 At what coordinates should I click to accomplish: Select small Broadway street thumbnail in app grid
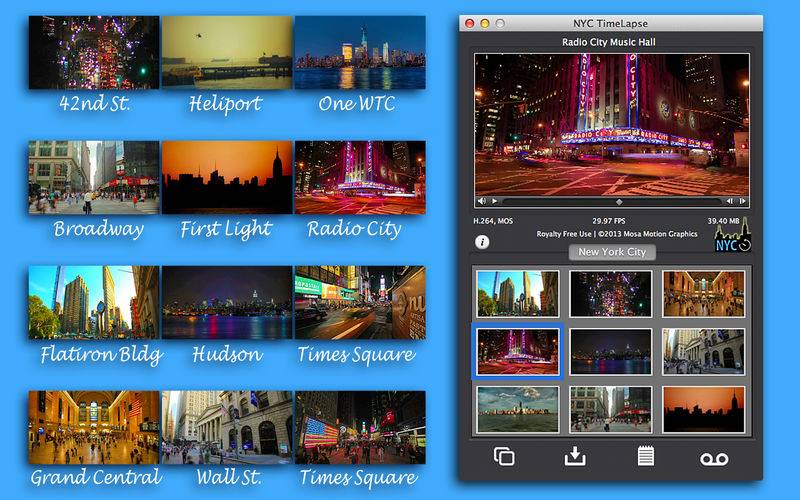[610, 410]
